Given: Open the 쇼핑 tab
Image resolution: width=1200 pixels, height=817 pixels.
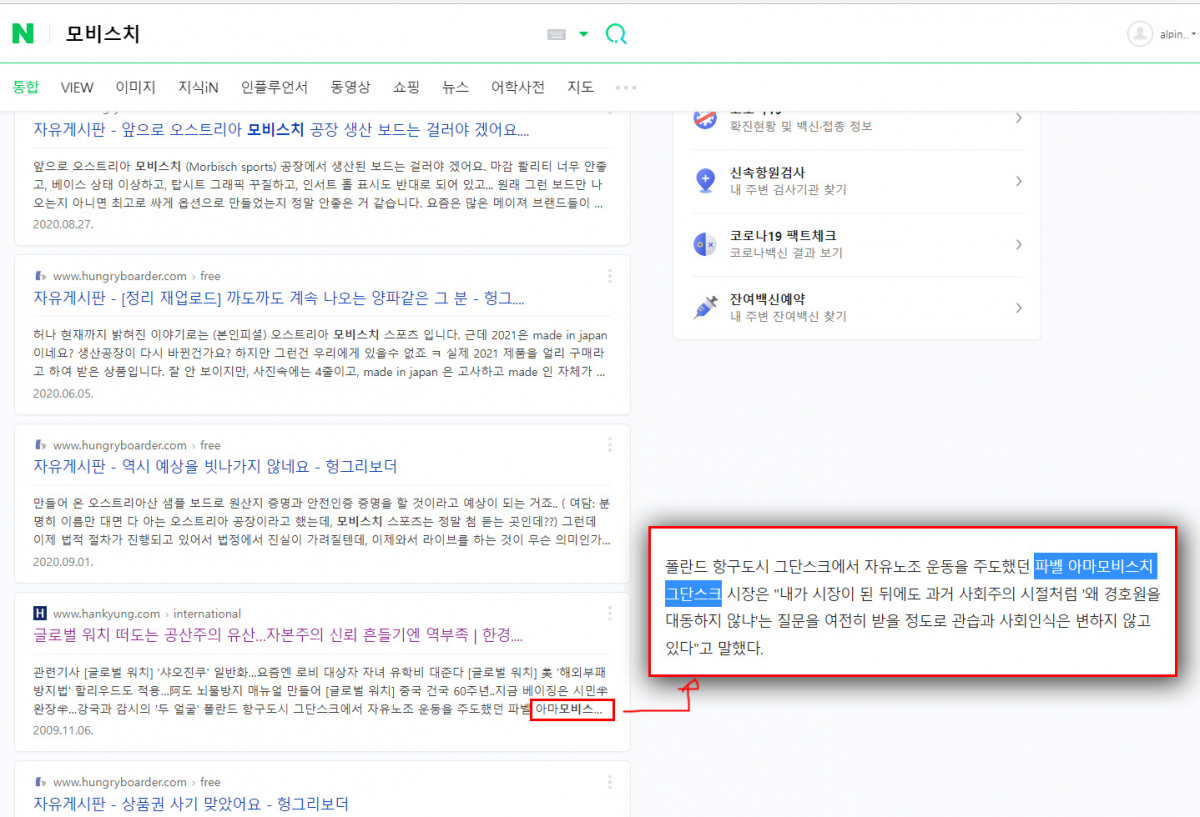Looking at the screenshot, I should (x=406, y=87).
